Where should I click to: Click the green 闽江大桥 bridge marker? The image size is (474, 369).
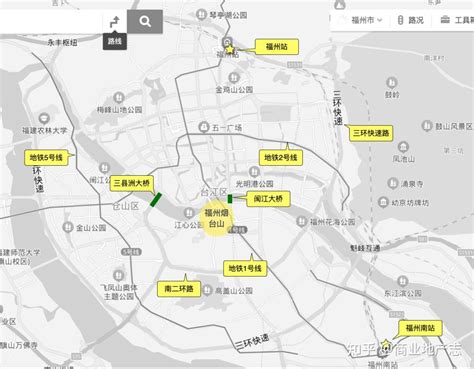pyautogui.click(x=230, y=199)
